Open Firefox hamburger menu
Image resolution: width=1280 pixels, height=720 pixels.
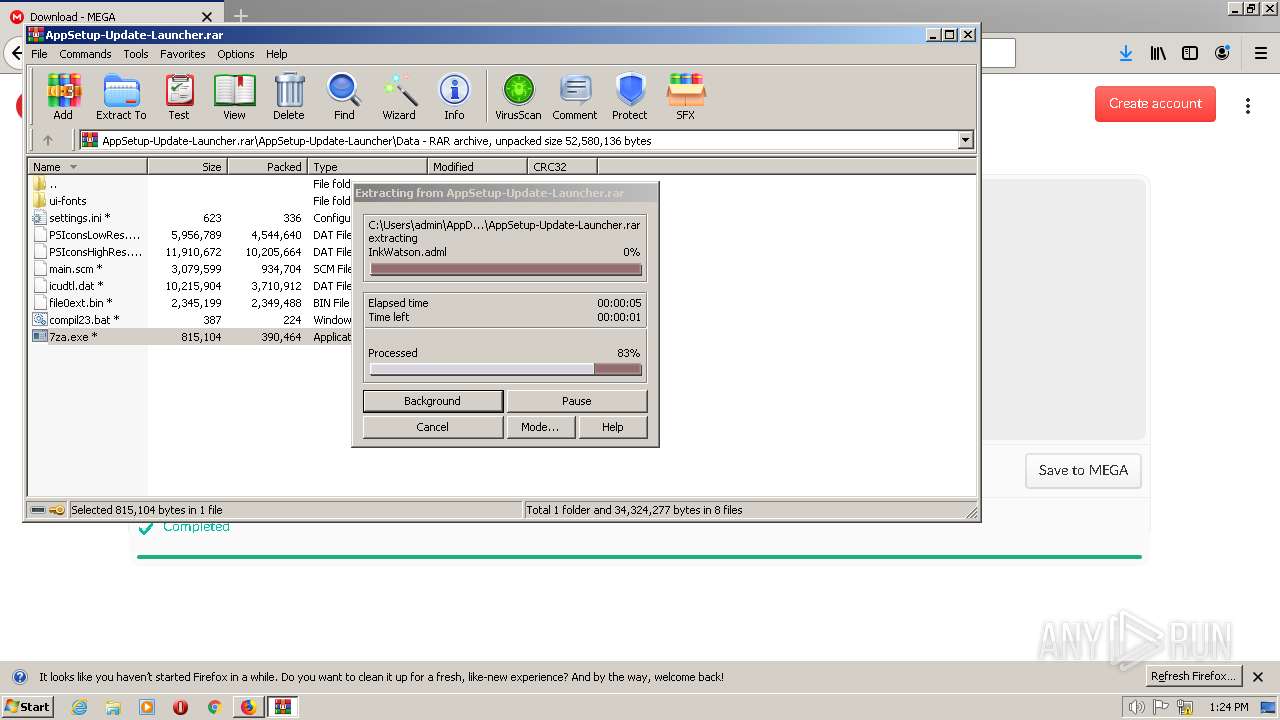[1261, 53]
